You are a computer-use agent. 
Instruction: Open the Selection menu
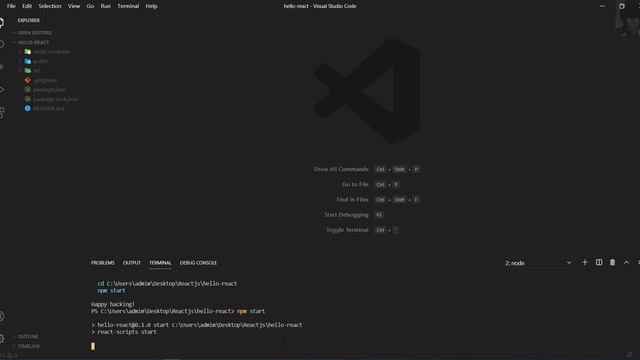pos(50,6)
